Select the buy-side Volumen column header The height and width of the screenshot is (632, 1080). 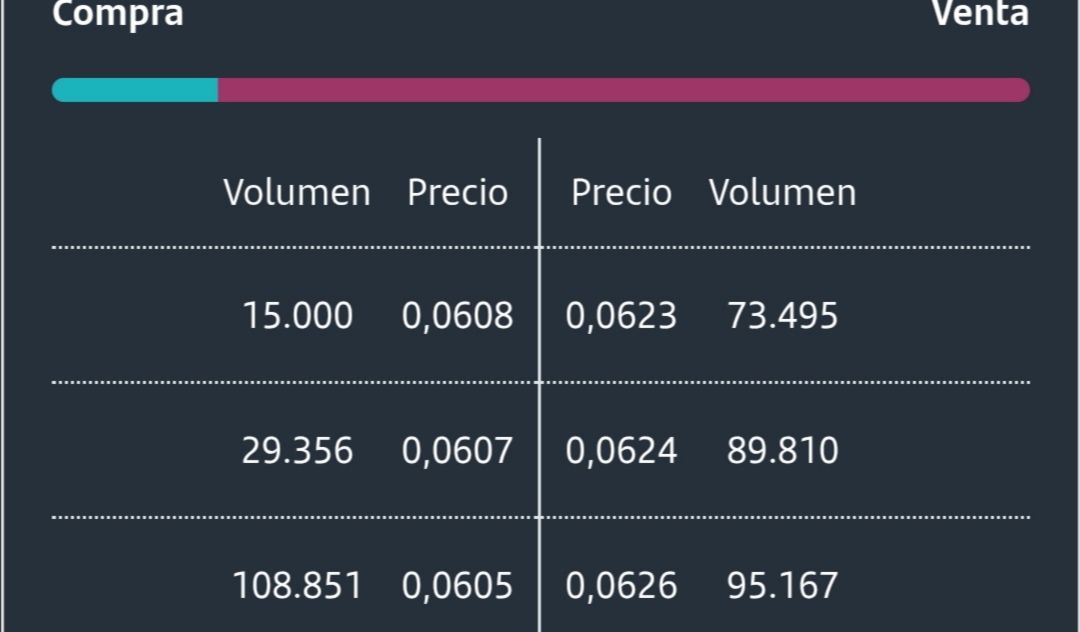tap(297, 192)
